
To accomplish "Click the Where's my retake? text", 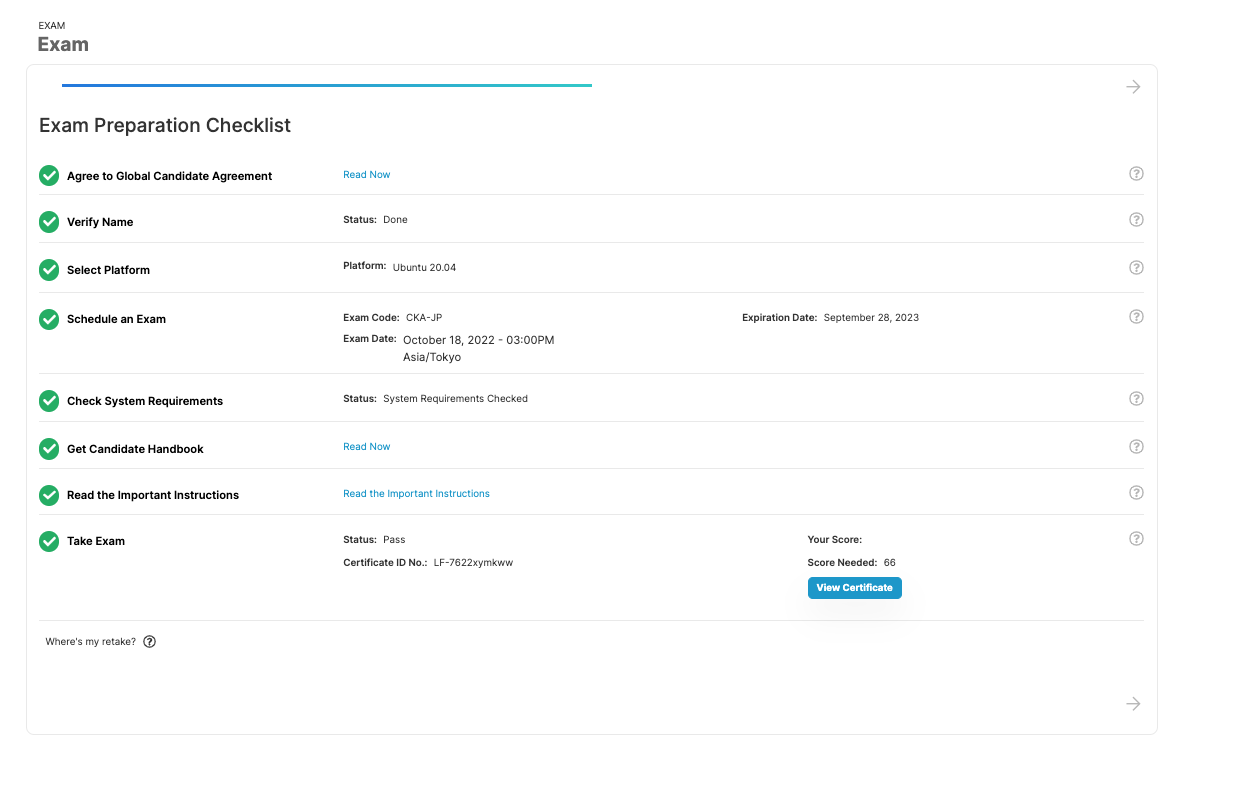I will (91, 642).
